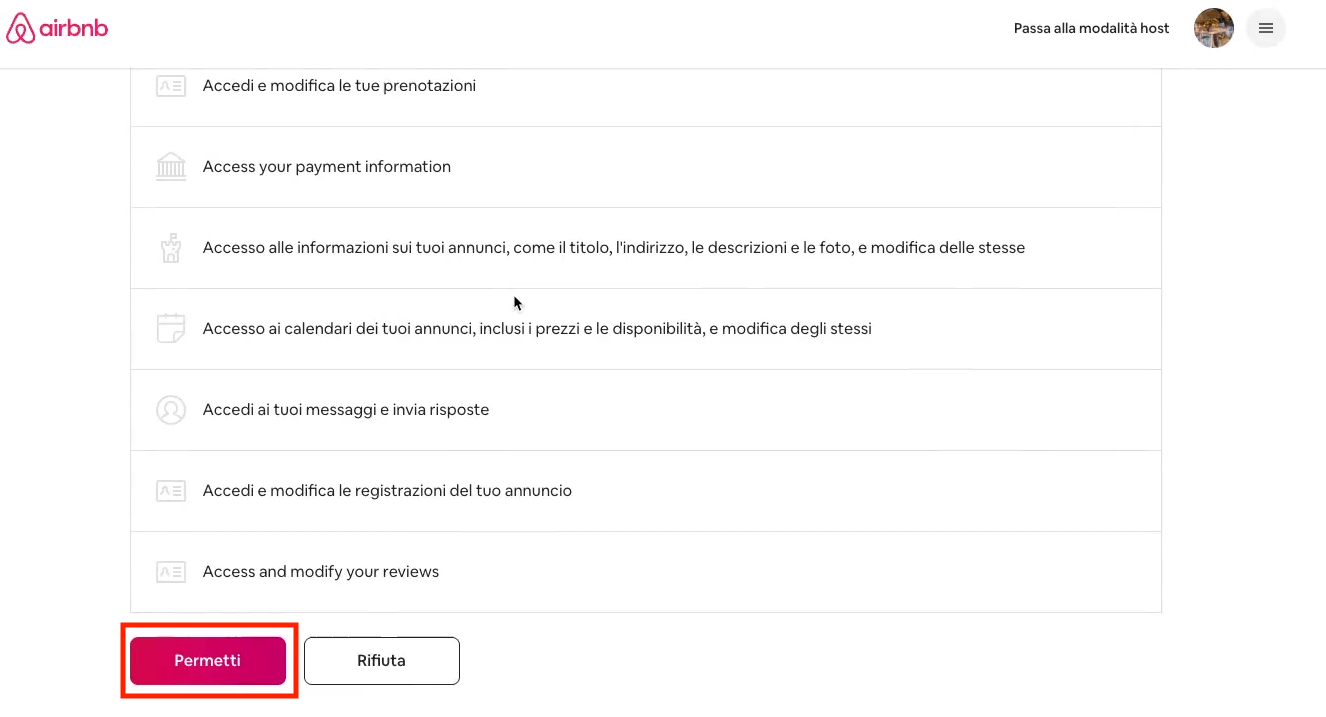The height and width of the screenshot is (717, 1326).
Task: Click the bank icon for payment information
Action: point(171,167)
